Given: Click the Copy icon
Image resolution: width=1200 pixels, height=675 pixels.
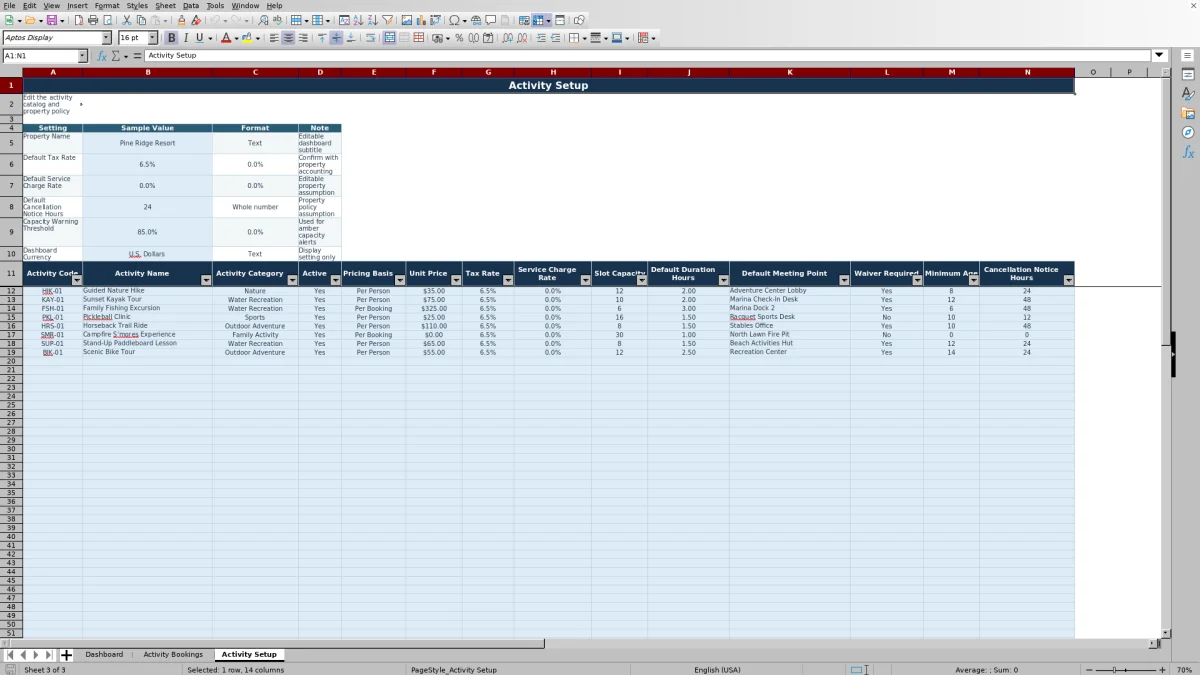Looking at the screenshot, I should [141, 20].
